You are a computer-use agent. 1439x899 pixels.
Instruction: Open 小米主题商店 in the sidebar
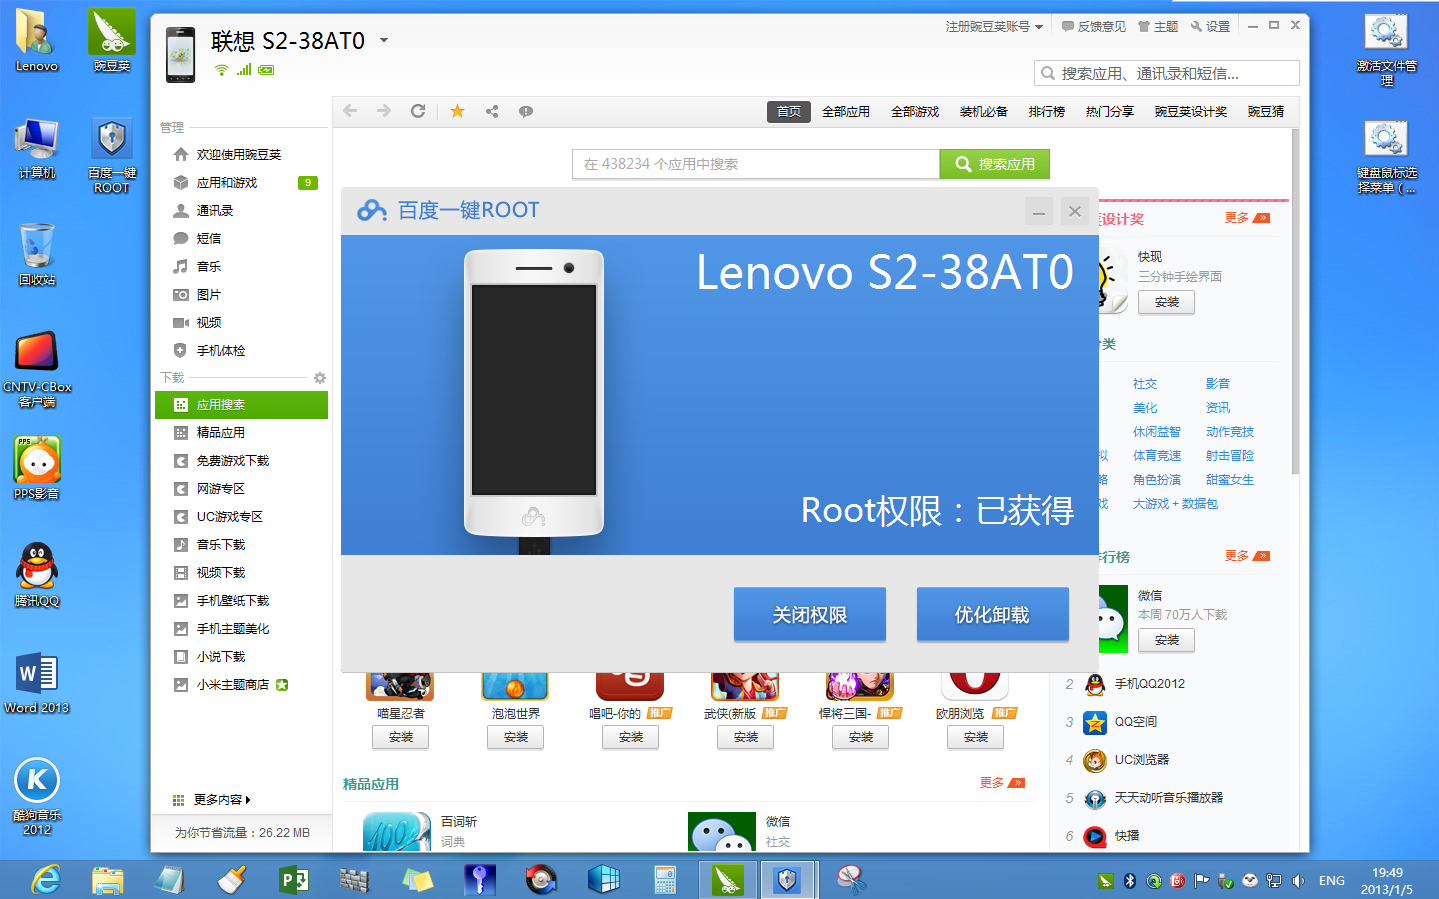(x=242, y=685)
